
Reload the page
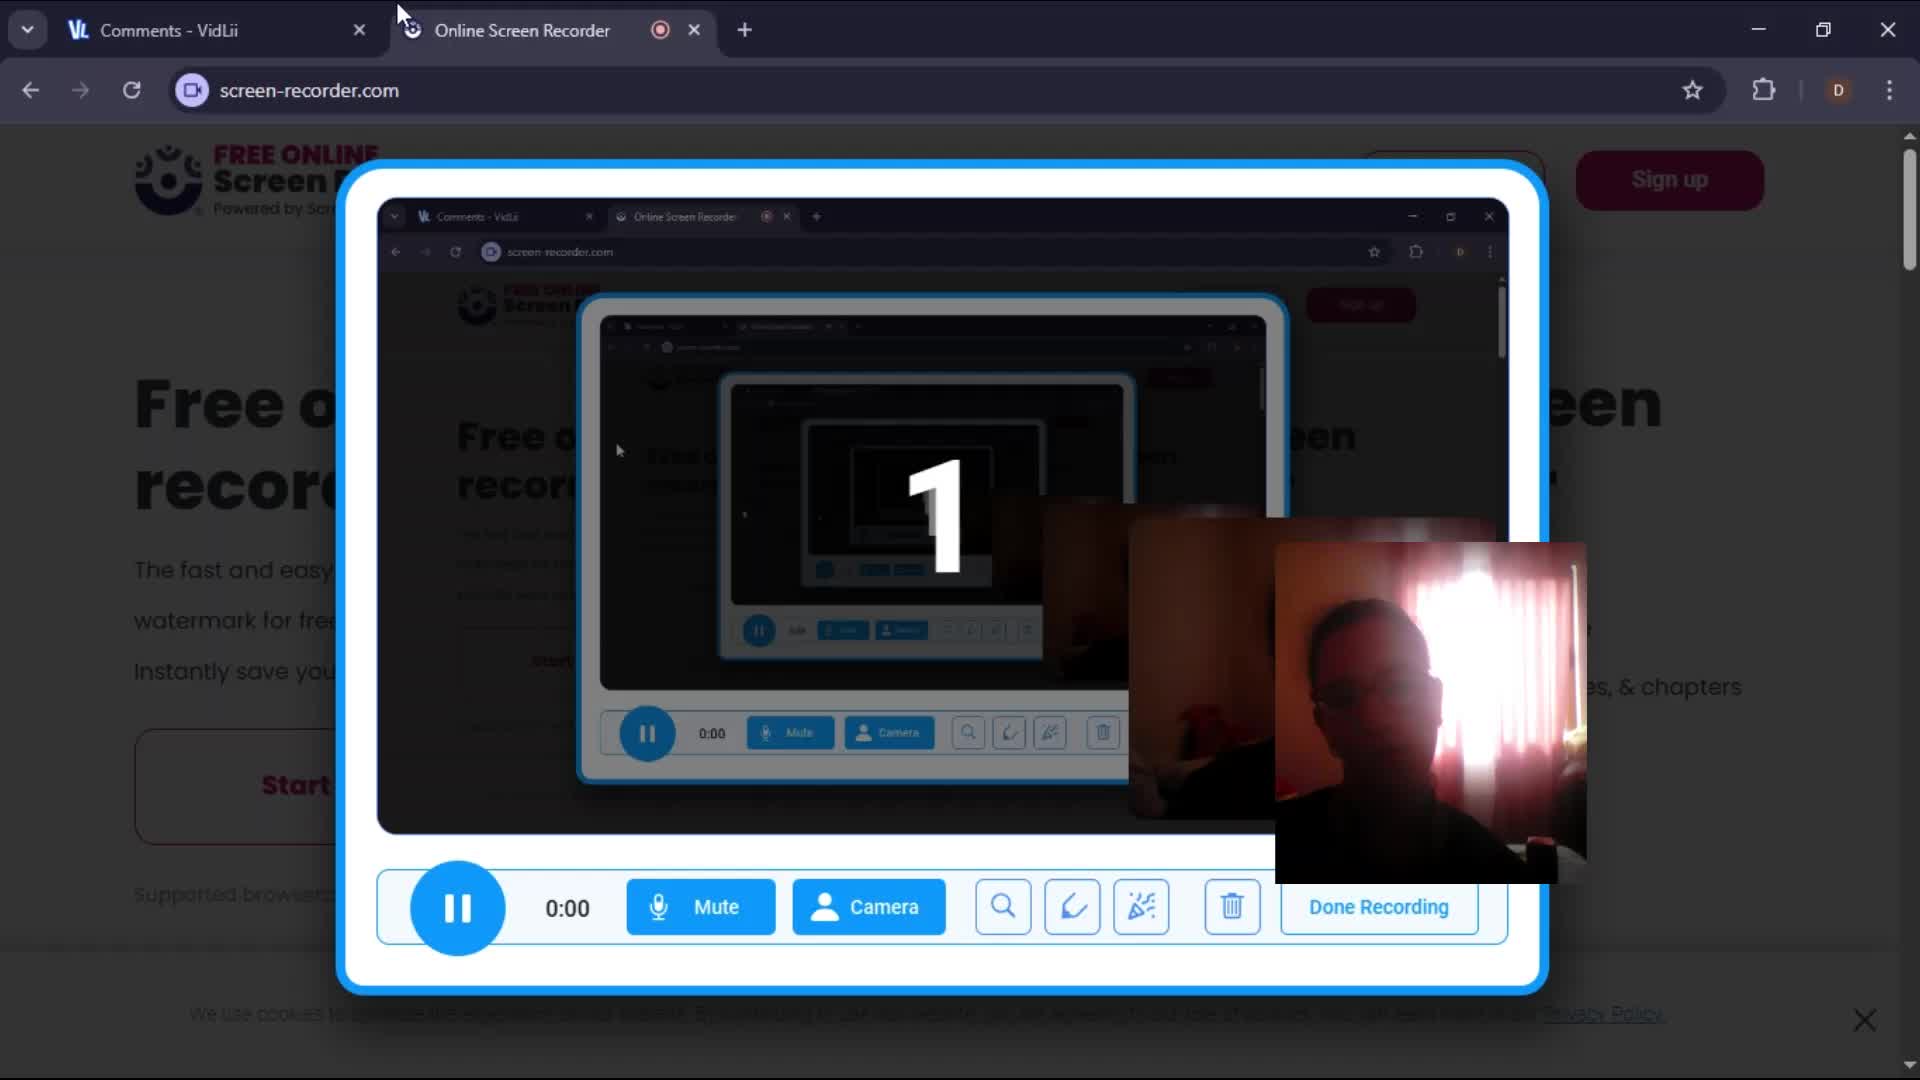click(131, 90)
